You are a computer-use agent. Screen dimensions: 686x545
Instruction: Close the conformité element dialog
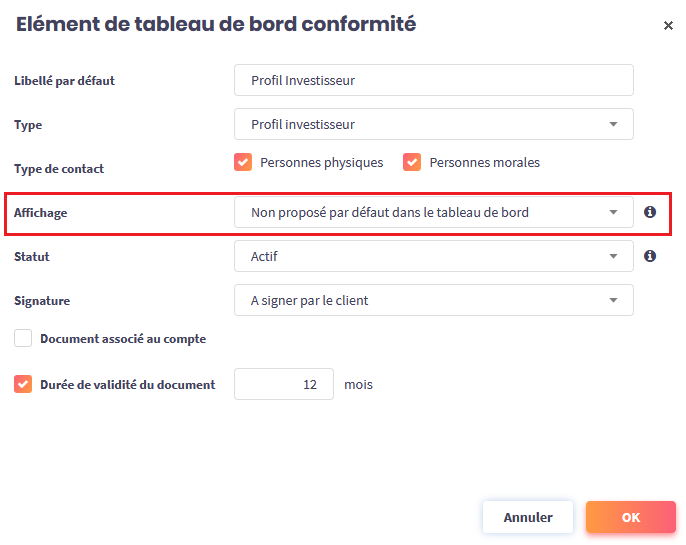pos(668,26)
